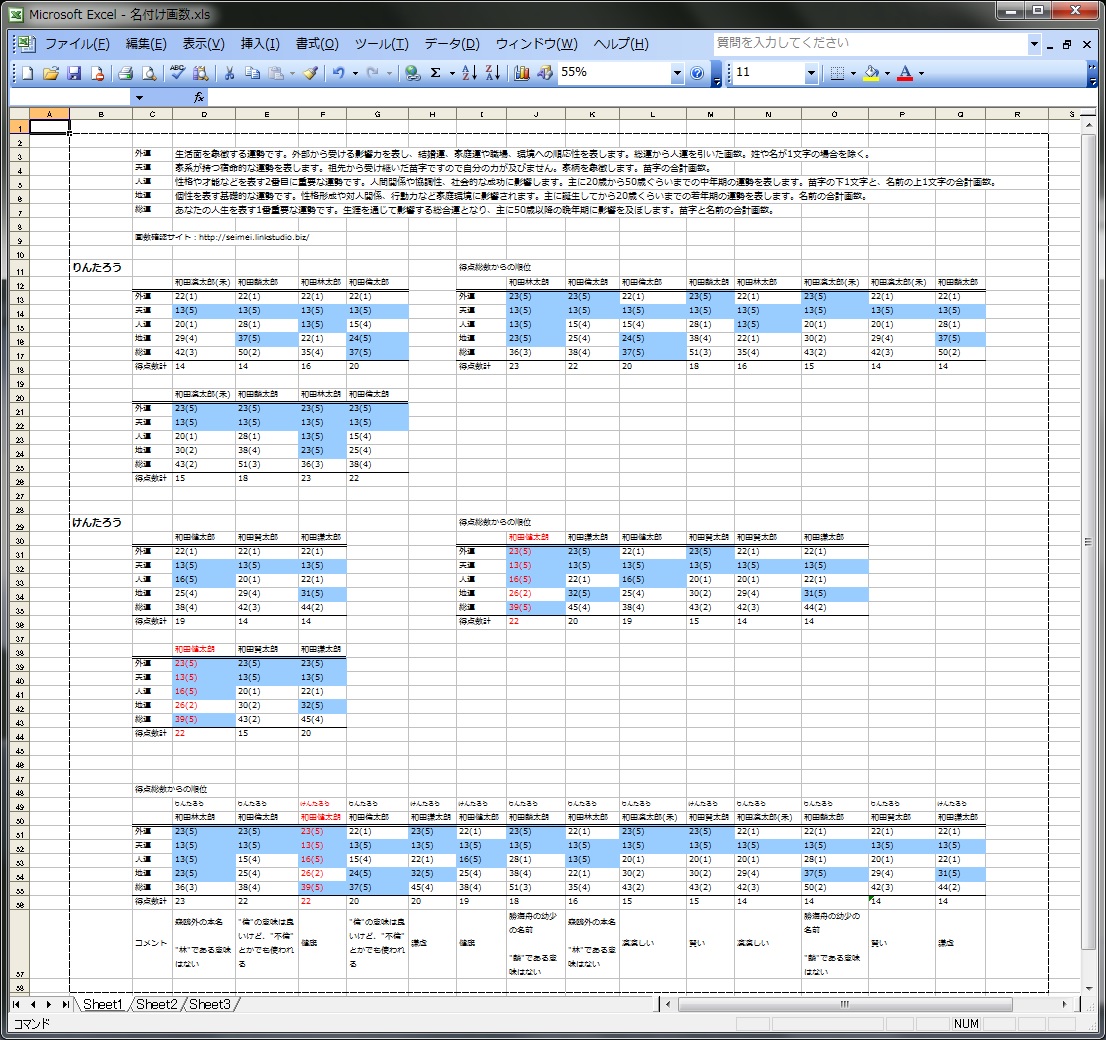Click the Save floppy disk icon
This screenshot has height=1040, width=1106.
74,73
